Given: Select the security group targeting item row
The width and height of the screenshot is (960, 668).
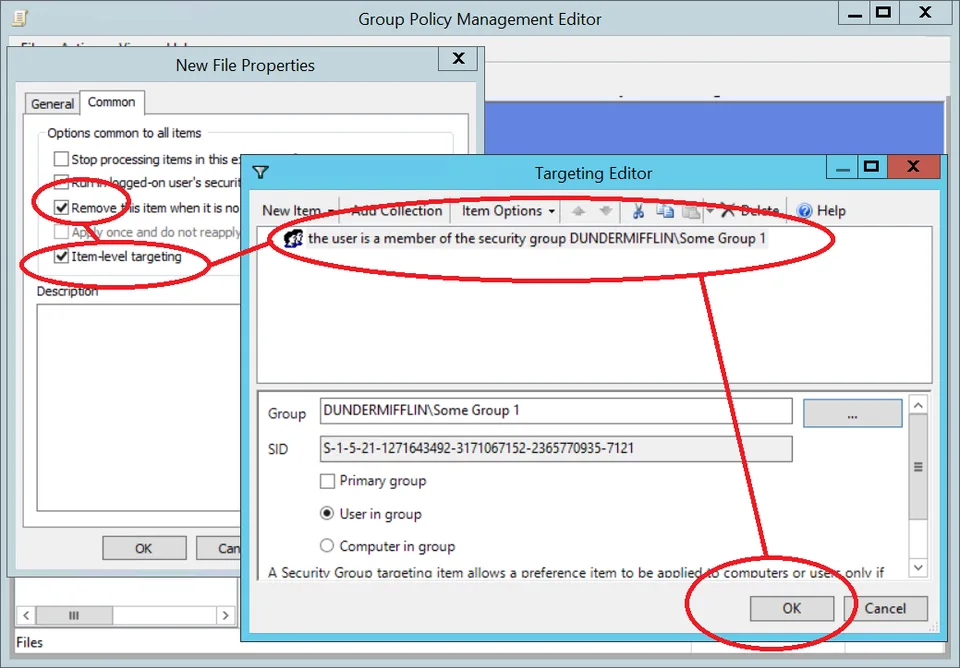Looking at the screenshot, I should tap(527, 239).
